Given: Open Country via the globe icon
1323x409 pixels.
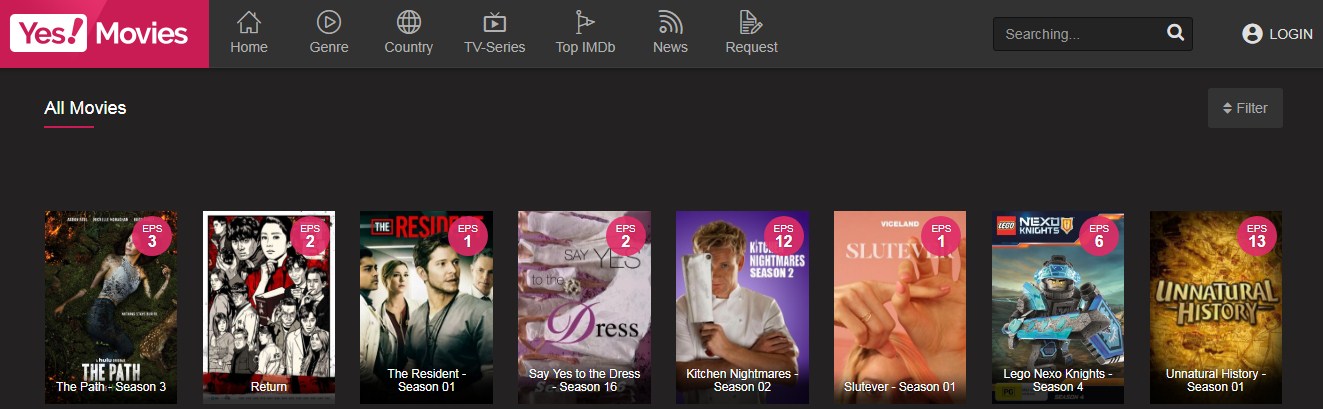Looking at the screenshot, I should tap(408, 21).
